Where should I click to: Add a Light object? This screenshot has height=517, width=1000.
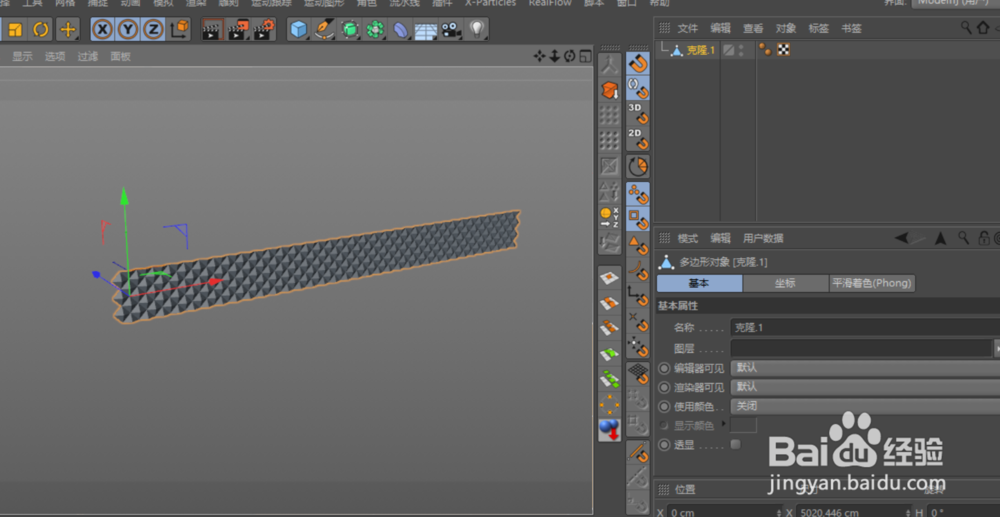coord(476,29)
